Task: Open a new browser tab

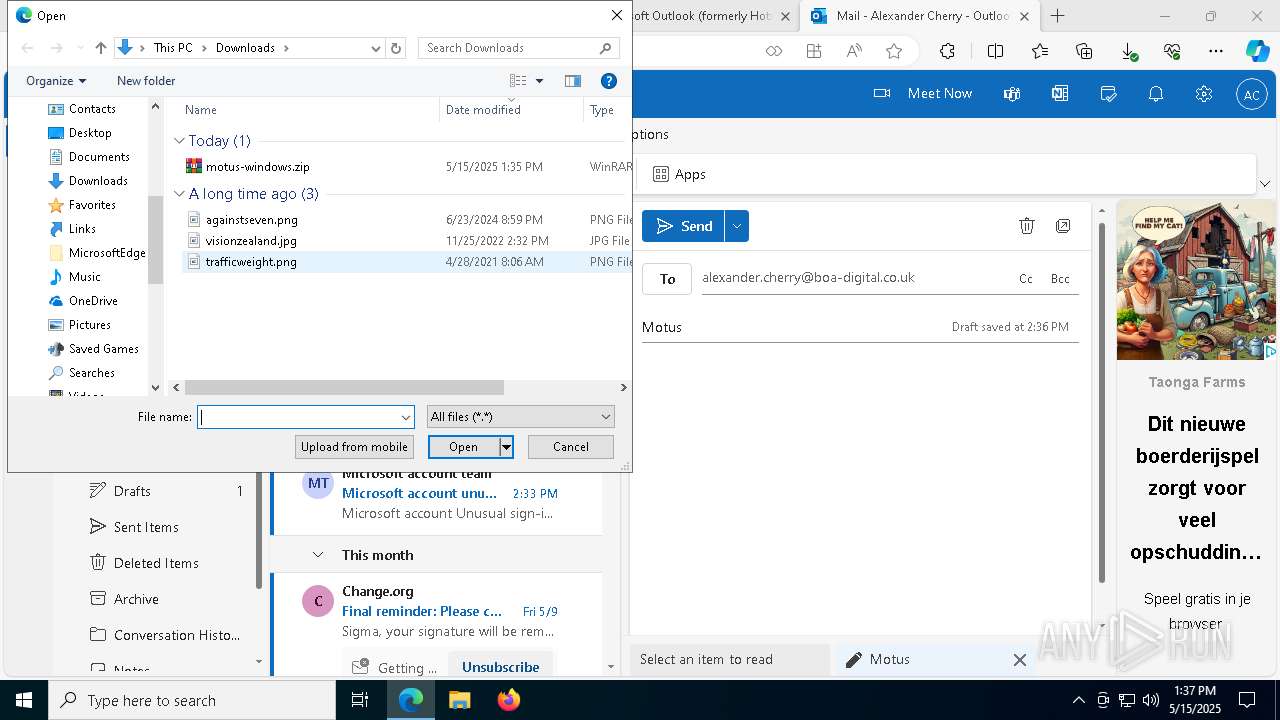Action: point(1057,16)
